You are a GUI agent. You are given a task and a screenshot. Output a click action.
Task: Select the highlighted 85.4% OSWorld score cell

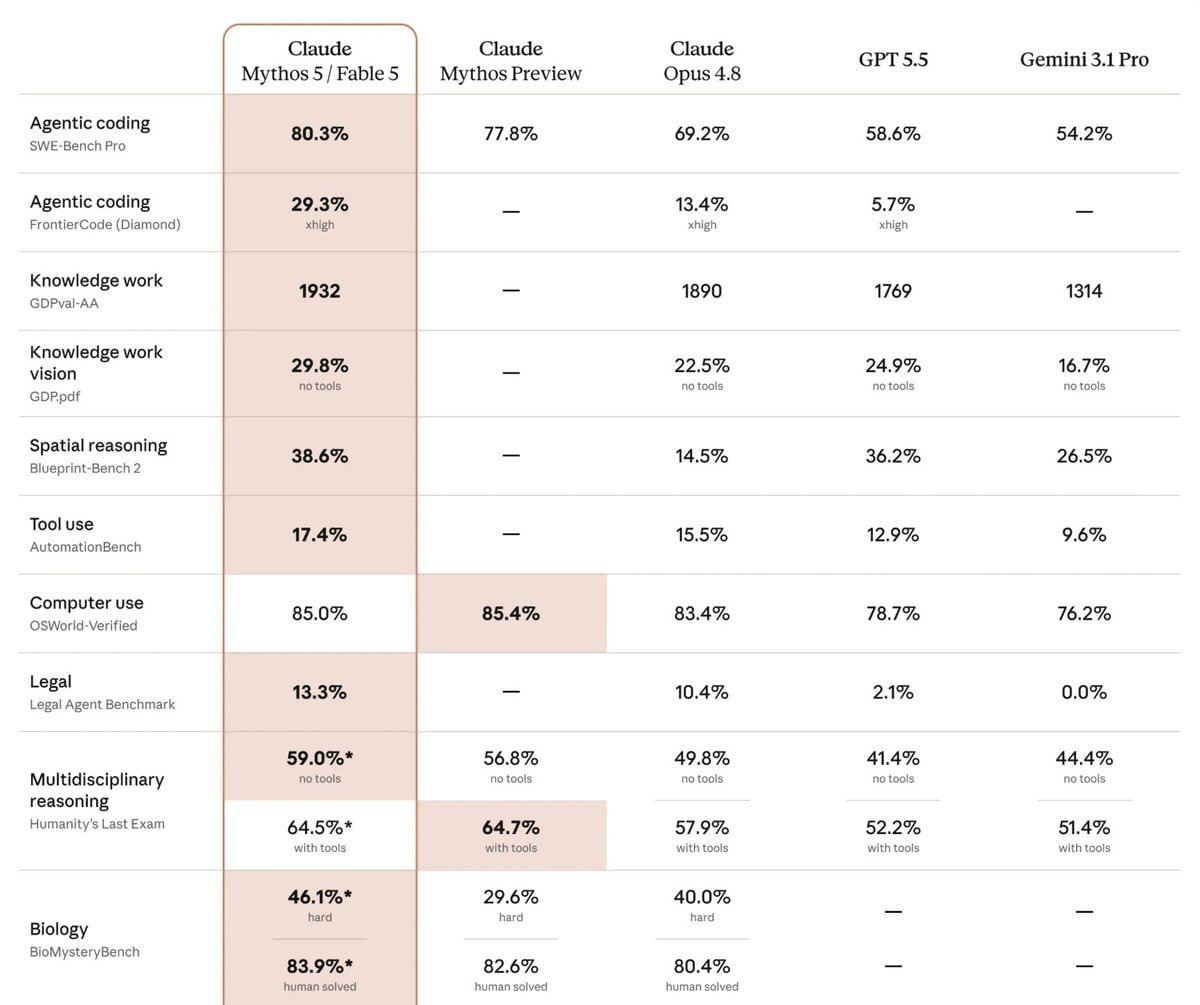pyautogui.click(x=511, y=613)
